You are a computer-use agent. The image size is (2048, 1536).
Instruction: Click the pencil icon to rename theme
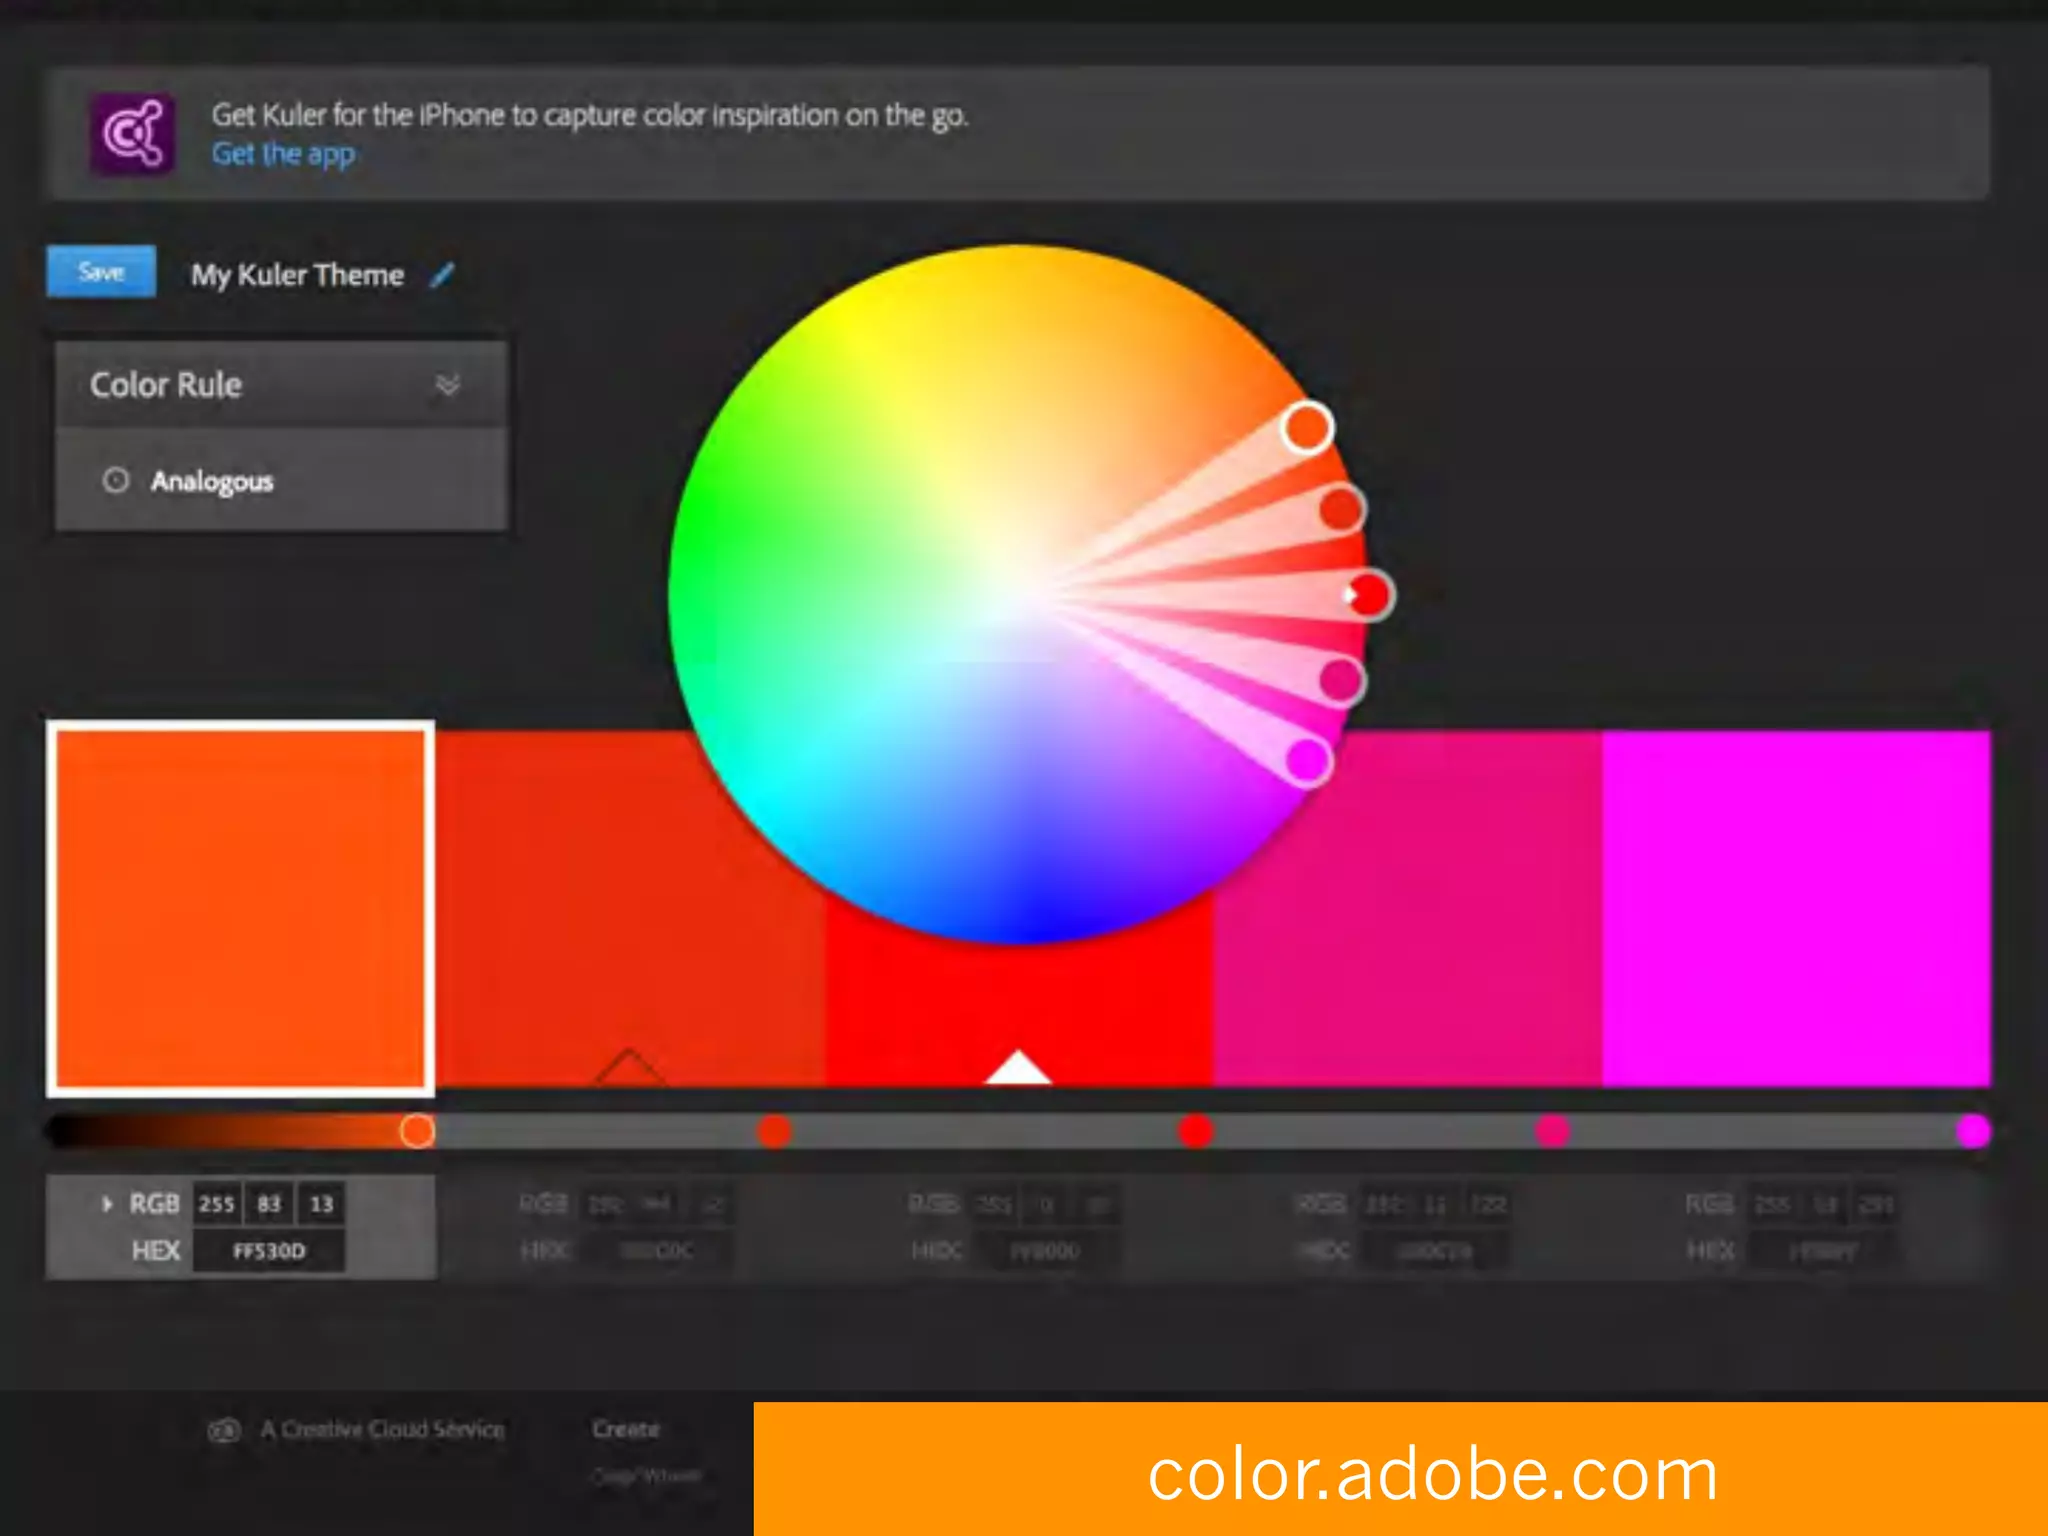pos(442,275)
